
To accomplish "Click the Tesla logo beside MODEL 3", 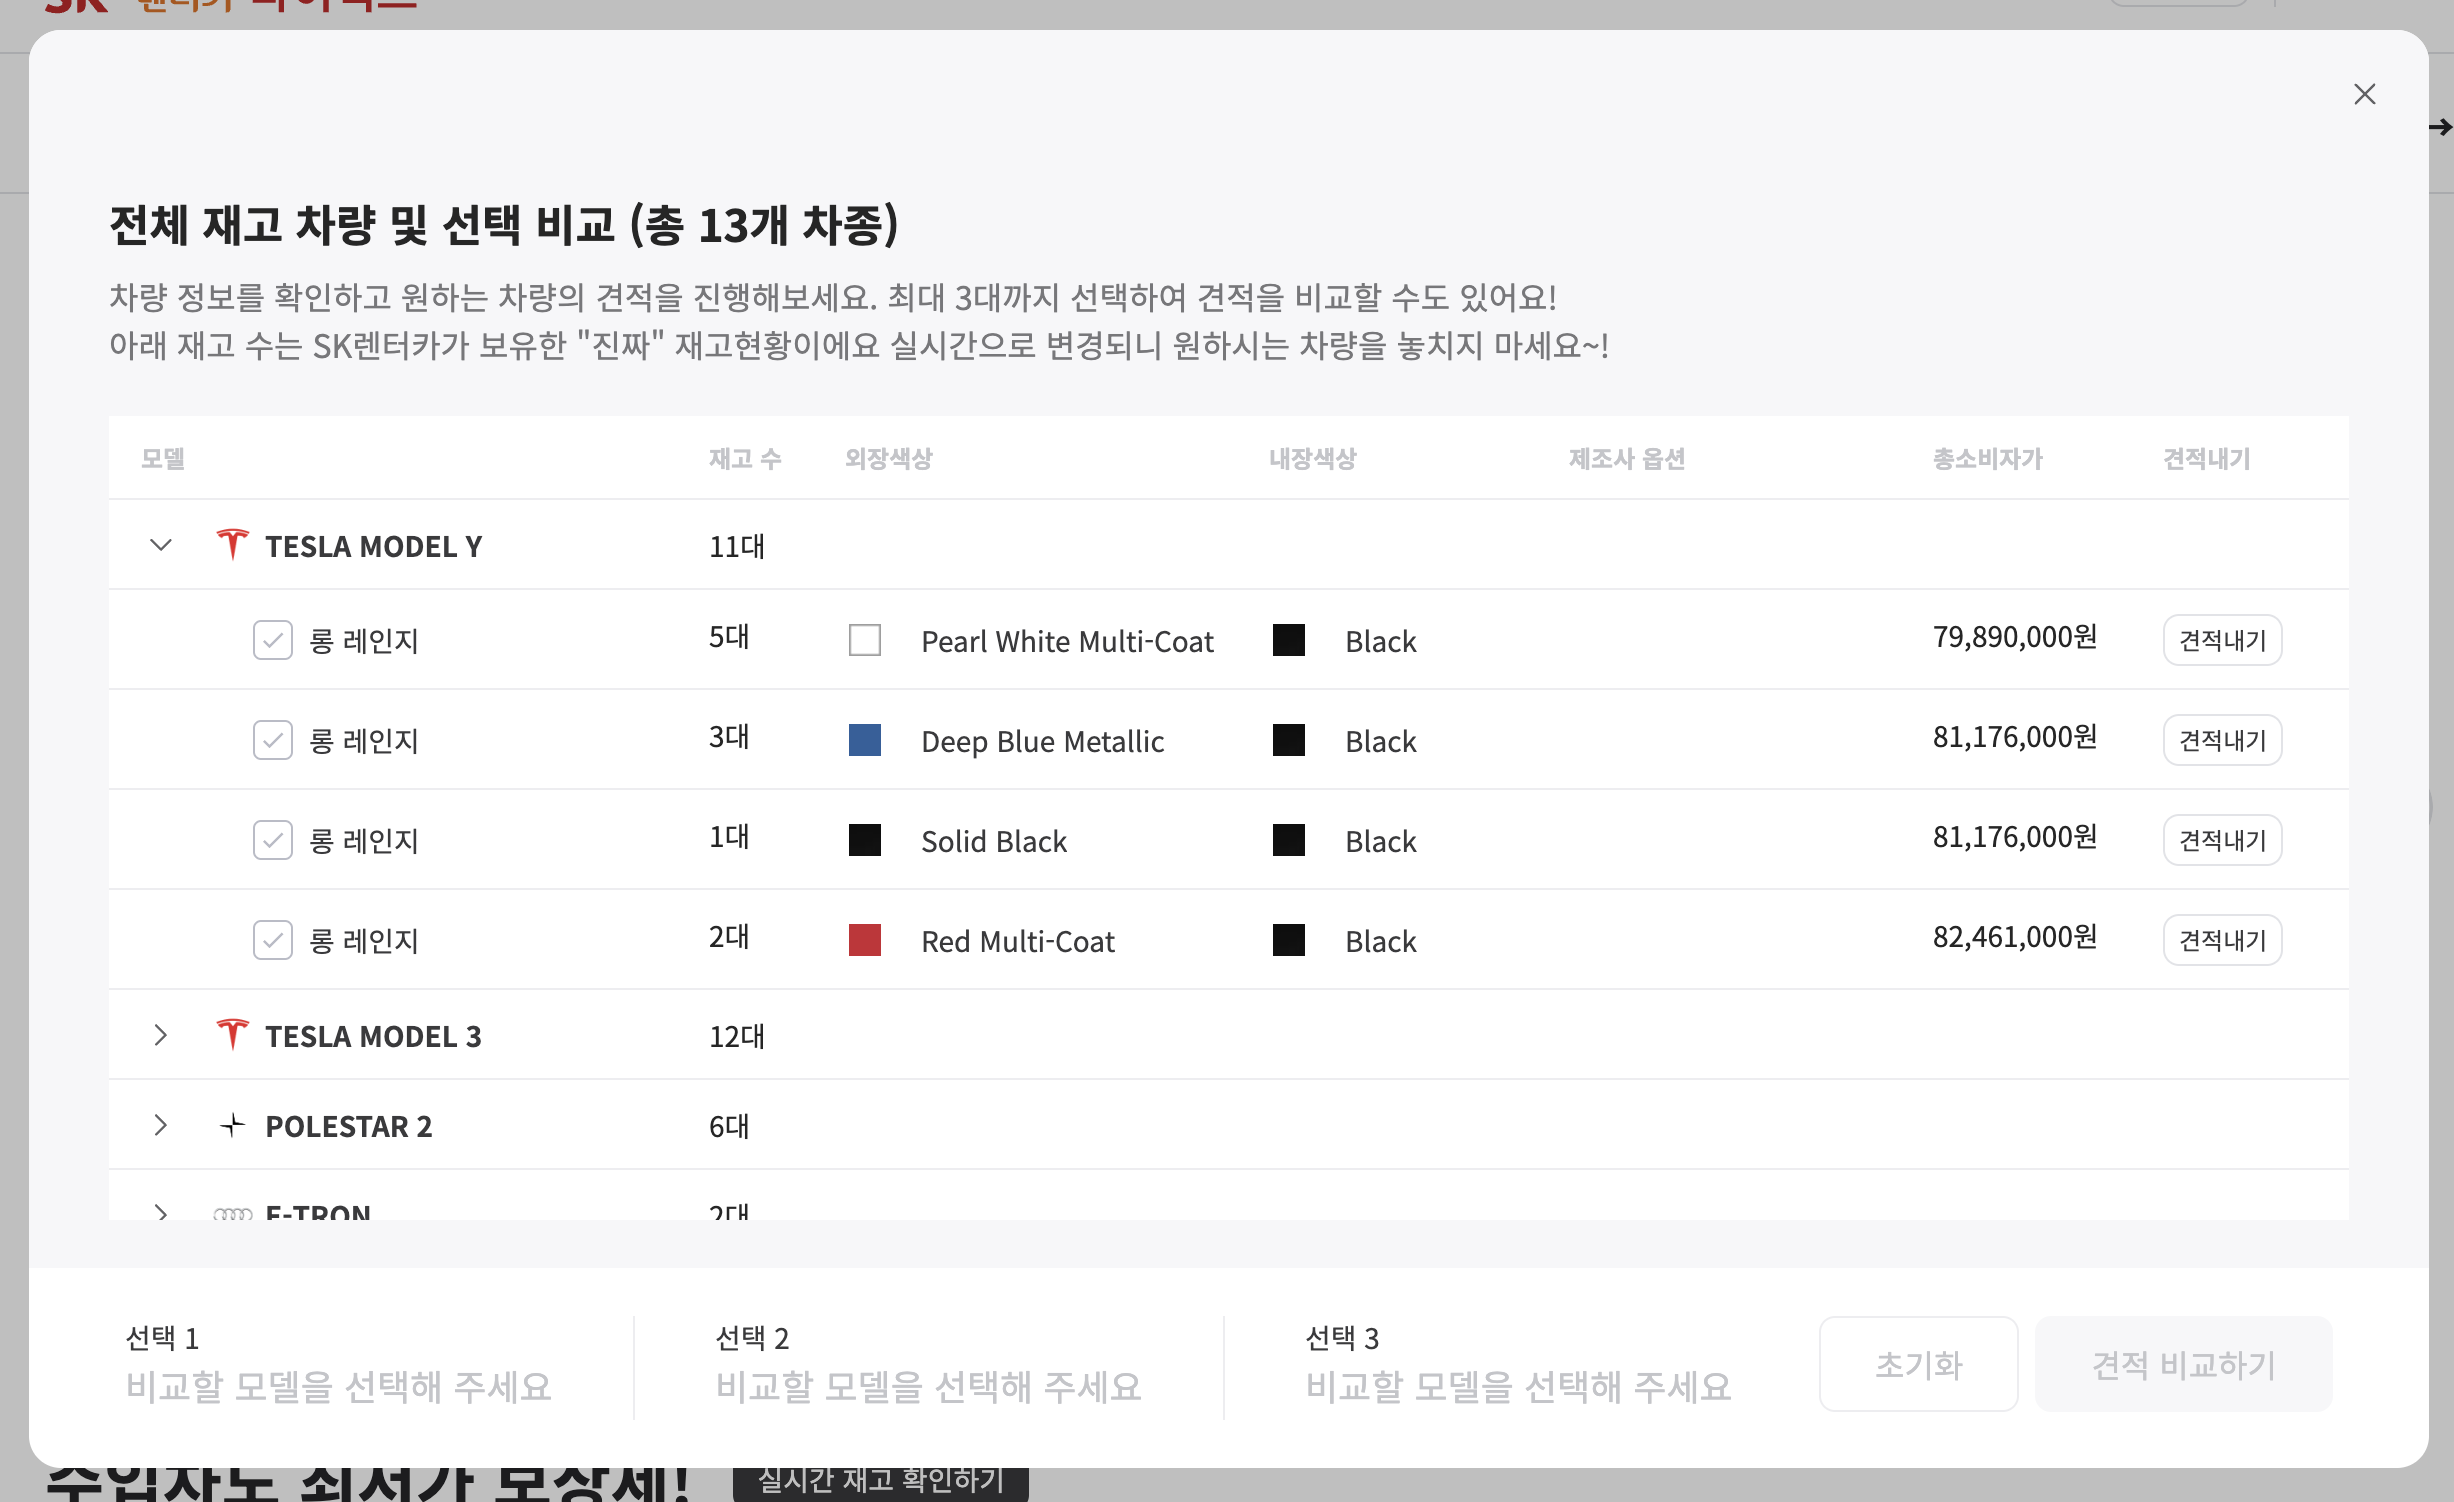I will point(232,1035).
